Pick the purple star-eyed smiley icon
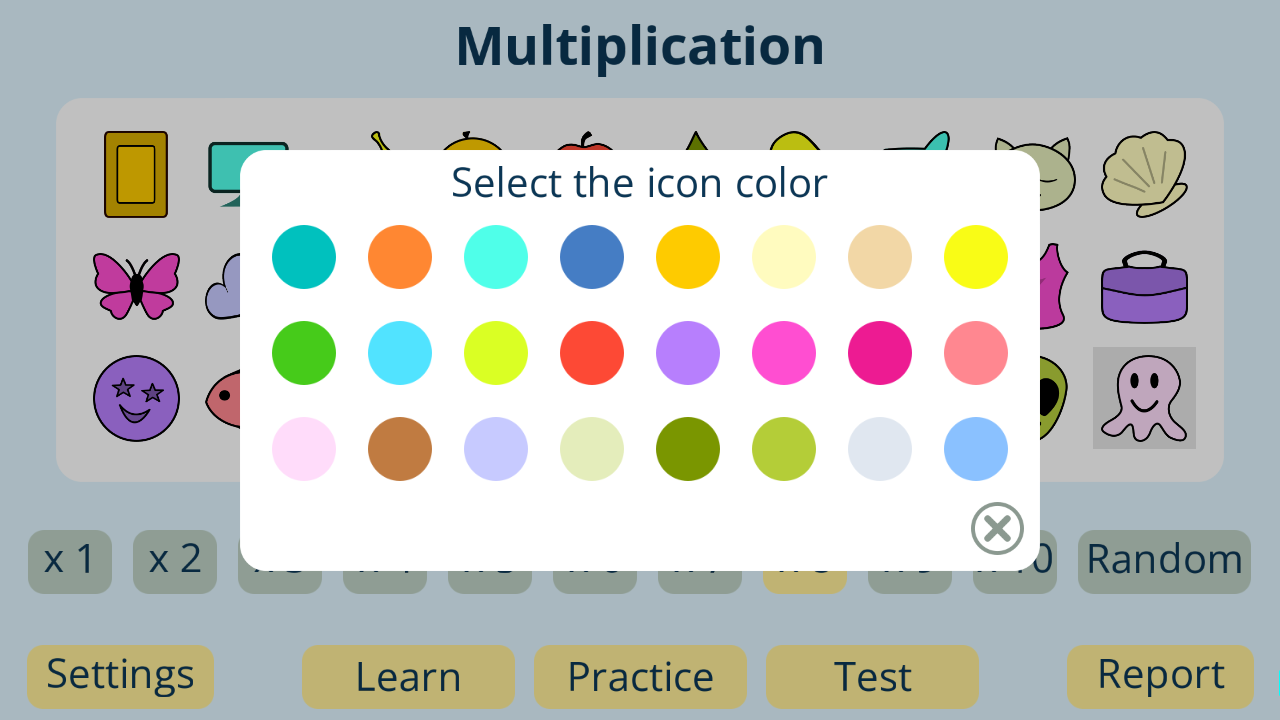 click(x=136, y=398)
